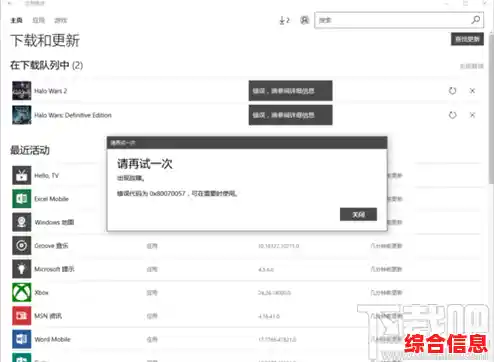Open the Windows 地图 app icon
The image size is (494, 362).
click(22, 222)
